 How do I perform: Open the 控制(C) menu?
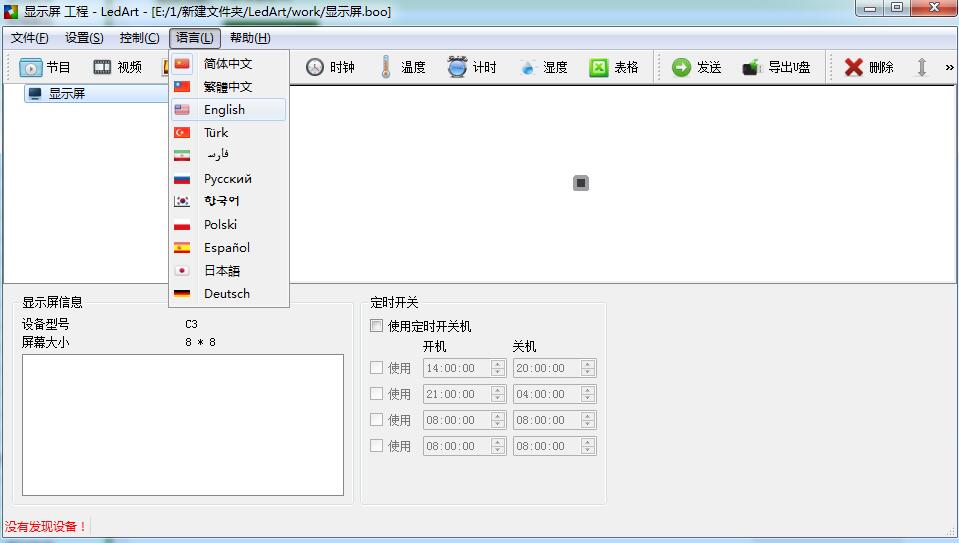pos(139,38)
